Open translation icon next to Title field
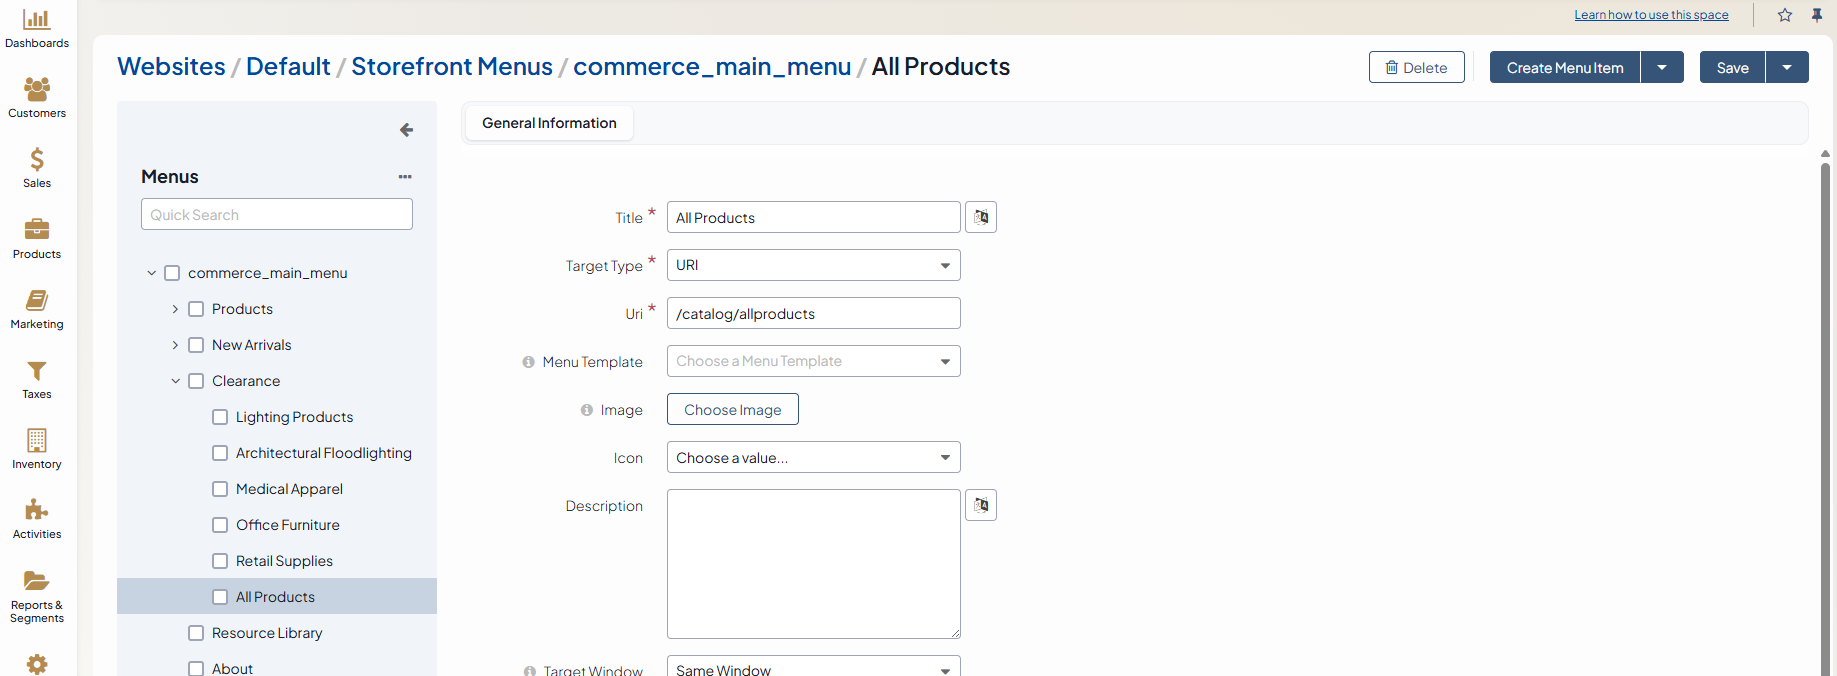The width and height of the screenshot is (1837, 676). point(981,217)
